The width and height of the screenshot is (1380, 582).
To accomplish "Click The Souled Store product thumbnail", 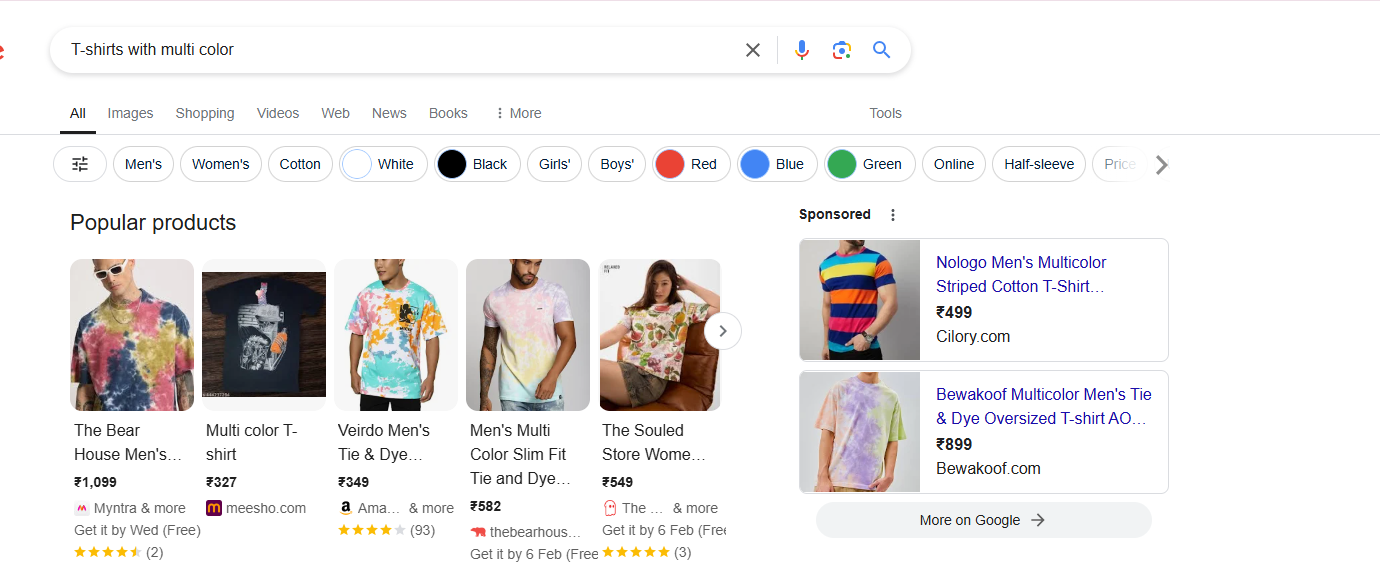I will point(659,335).
